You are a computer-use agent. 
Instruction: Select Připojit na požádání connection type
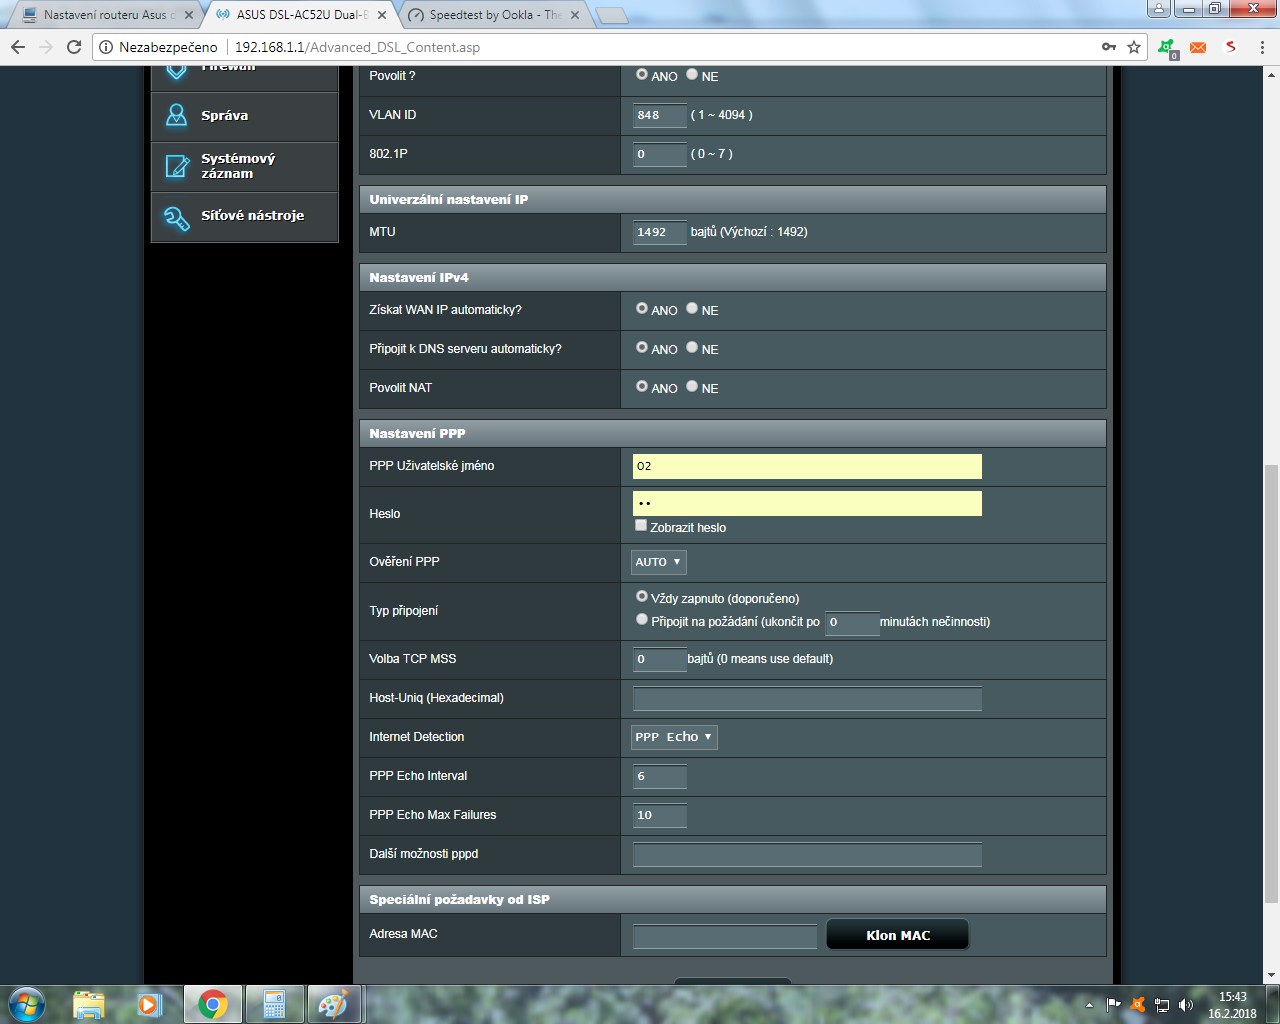(x=642, y=620)
